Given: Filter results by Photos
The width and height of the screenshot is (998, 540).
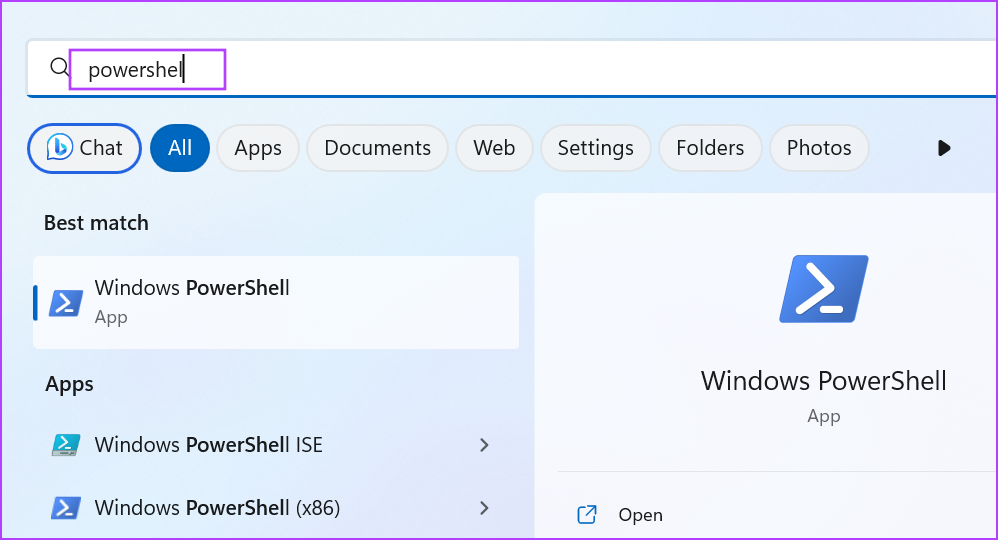Looking at the screenshot, I should click(x=819, y=148).
